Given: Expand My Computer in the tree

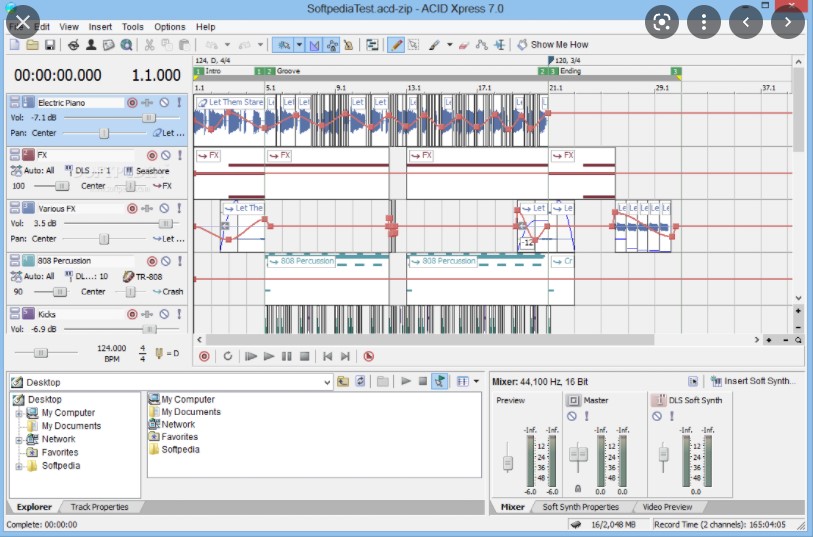Looking at the screenshot, I should [x=19, y=413].
